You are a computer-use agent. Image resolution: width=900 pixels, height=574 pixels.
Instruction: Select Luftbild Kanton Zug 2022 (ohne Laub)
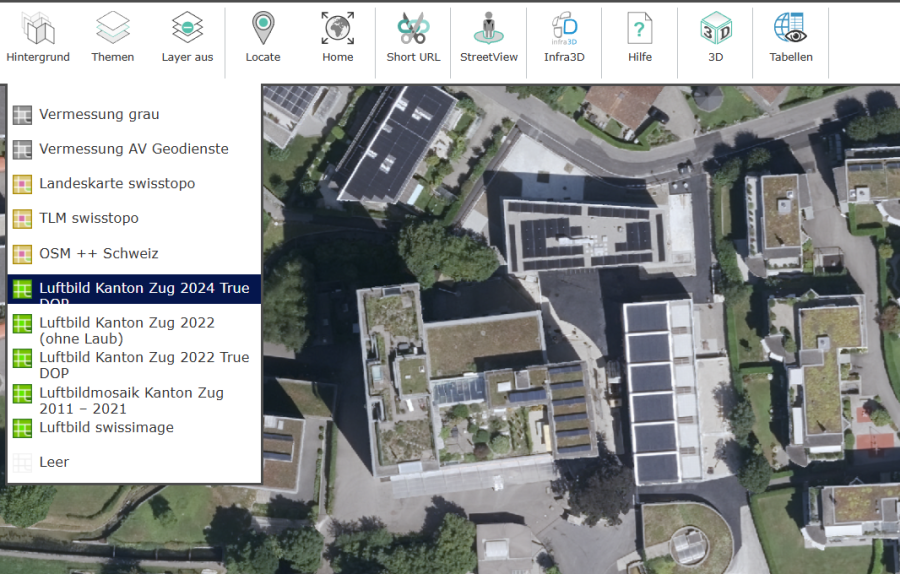coord(126,331)
